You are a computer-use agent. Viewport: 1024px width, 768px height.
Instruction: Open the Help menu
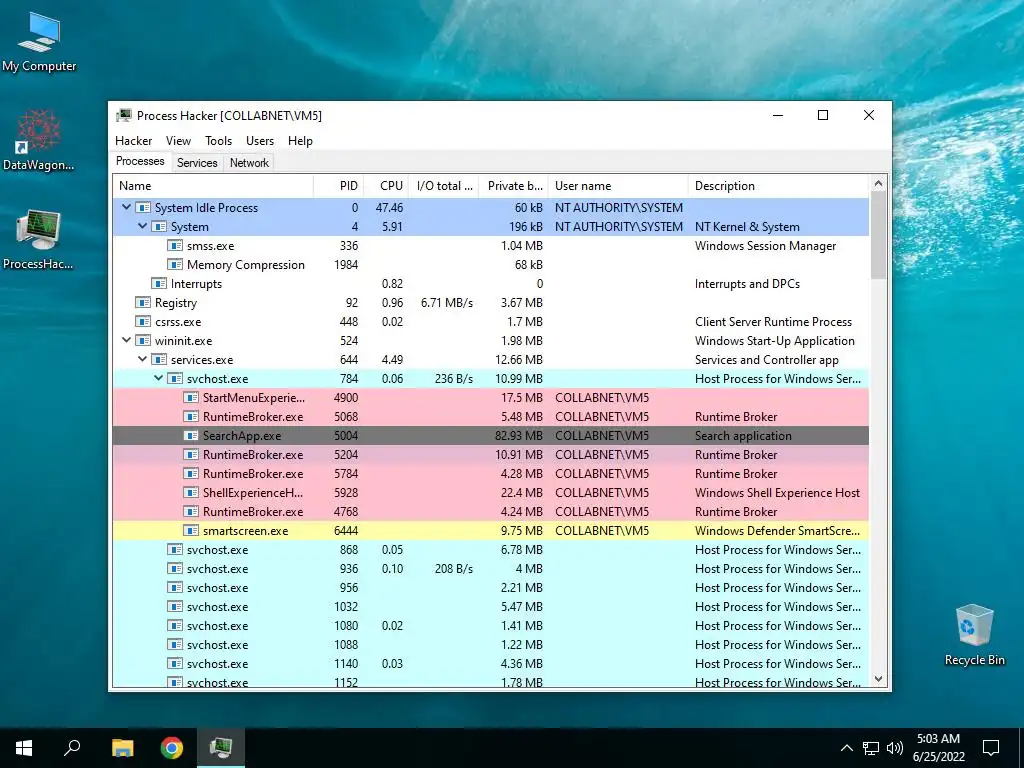[x=300, y=140]
